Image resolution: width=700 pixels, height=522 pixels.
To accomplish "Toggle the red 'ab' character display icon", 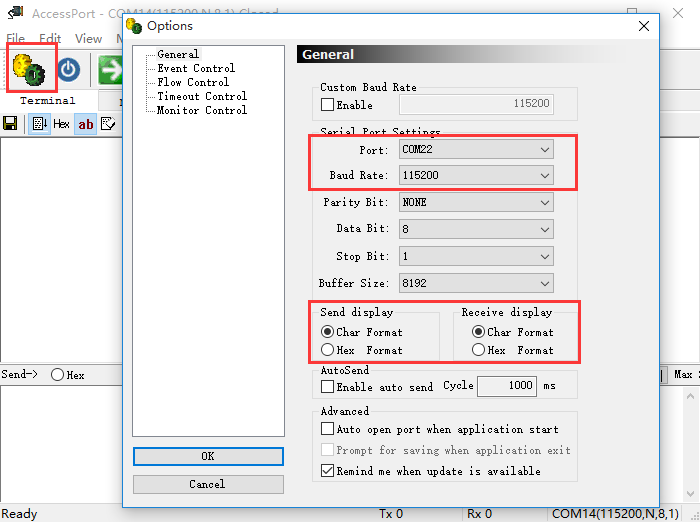I will [x=86, y=124].
